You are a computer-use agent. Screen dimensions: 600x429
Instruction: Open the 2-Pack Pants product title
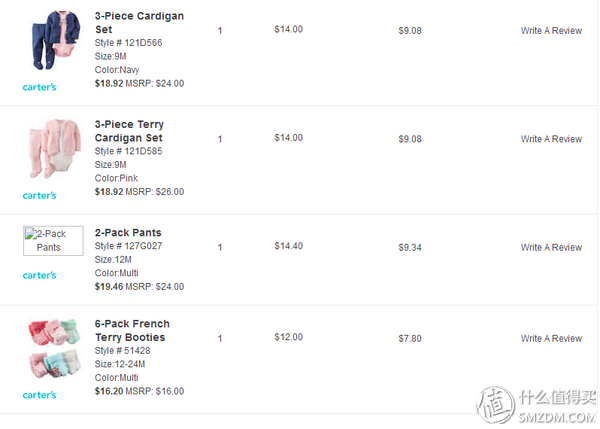point(128,233)
